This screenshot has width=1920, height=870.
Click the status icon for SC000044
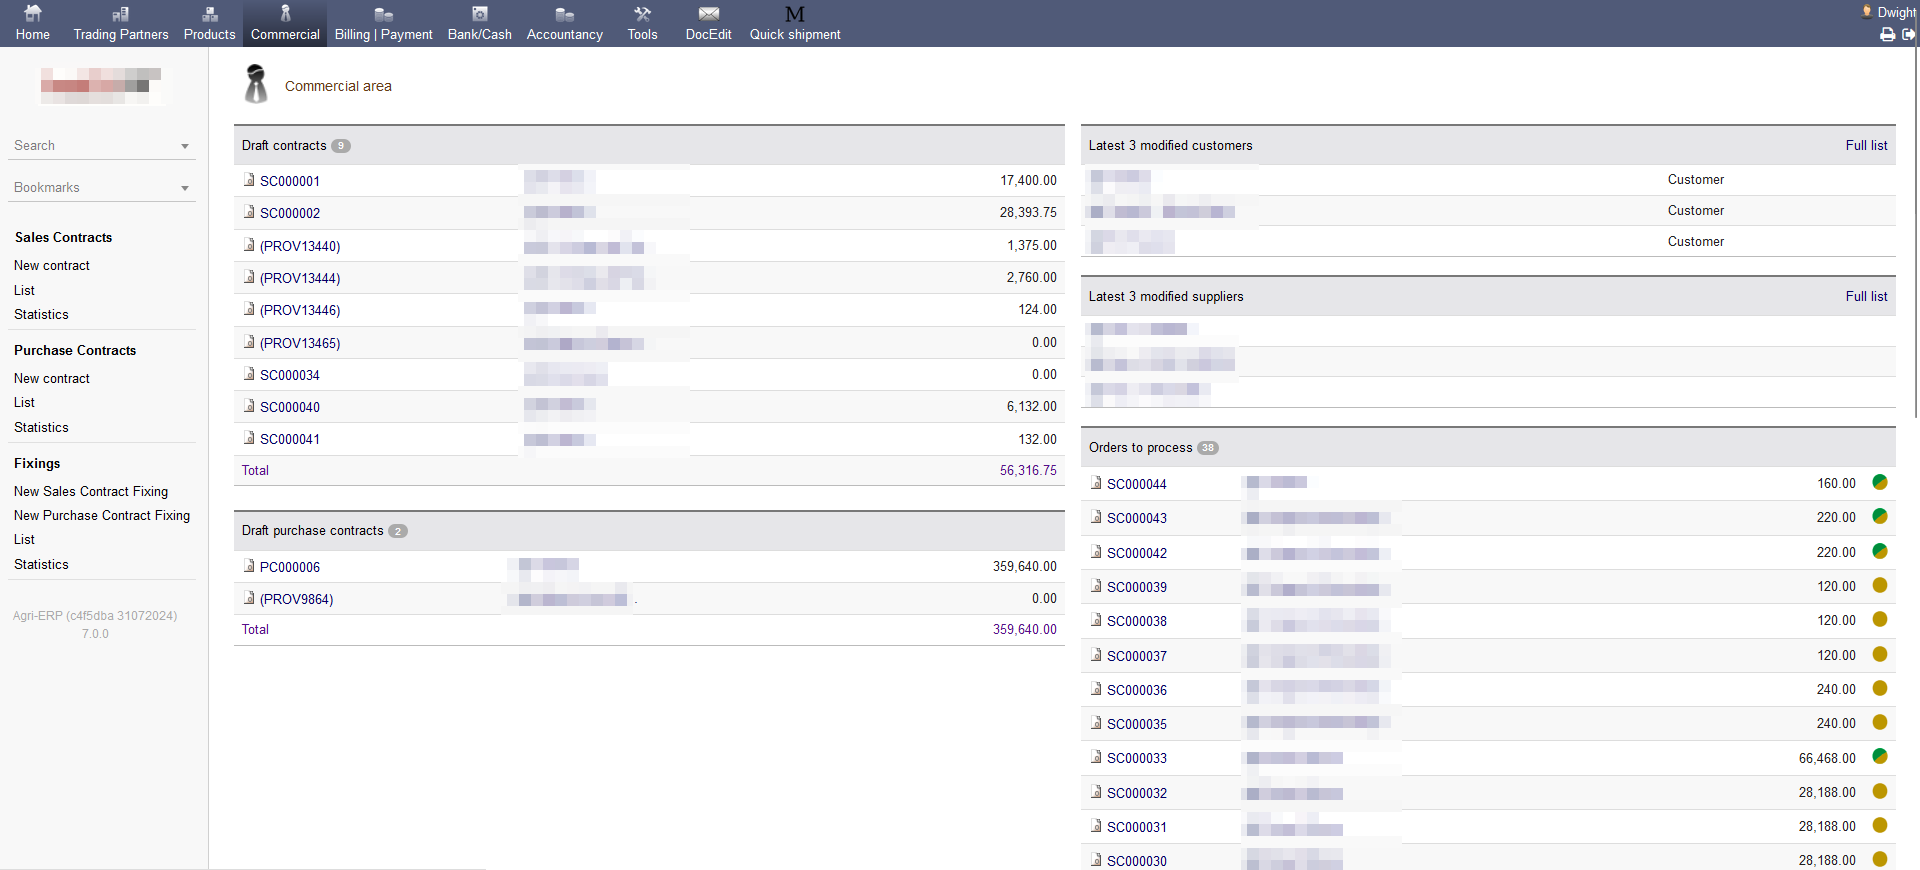(1880, 482)
